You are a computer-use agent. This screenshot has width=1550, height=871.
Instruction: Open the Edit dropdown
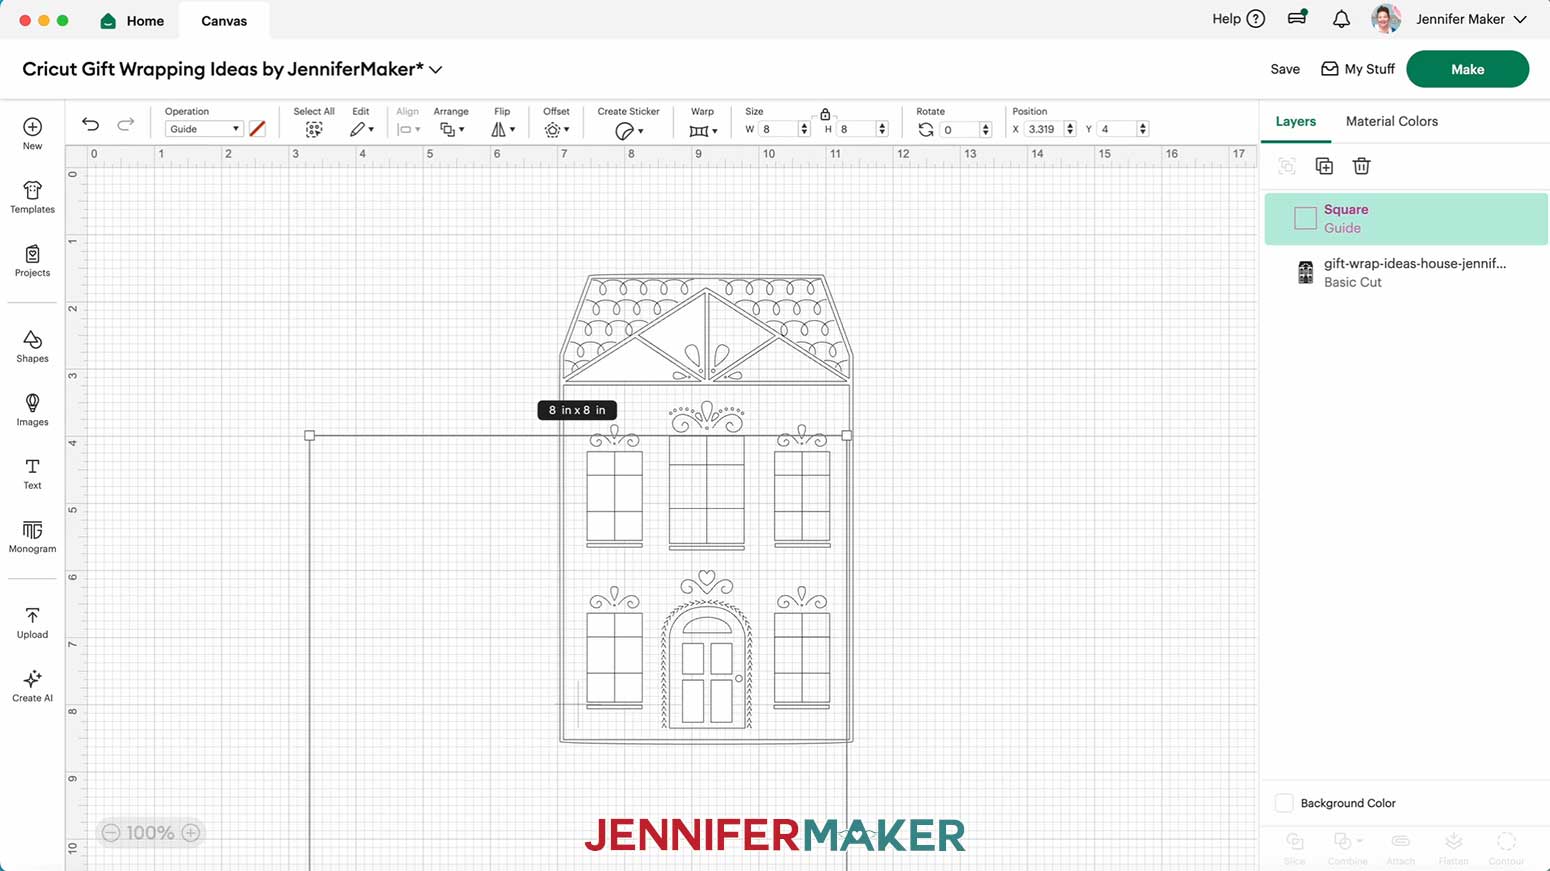click(x=361, y=130)
